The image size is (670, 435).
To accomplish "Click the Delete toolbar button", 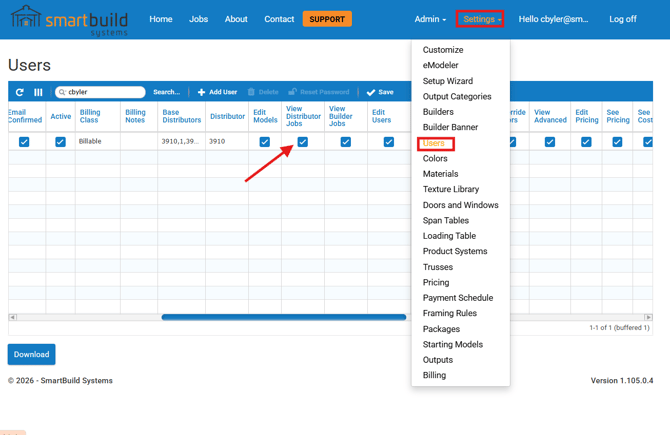I will tap(263, 92).
